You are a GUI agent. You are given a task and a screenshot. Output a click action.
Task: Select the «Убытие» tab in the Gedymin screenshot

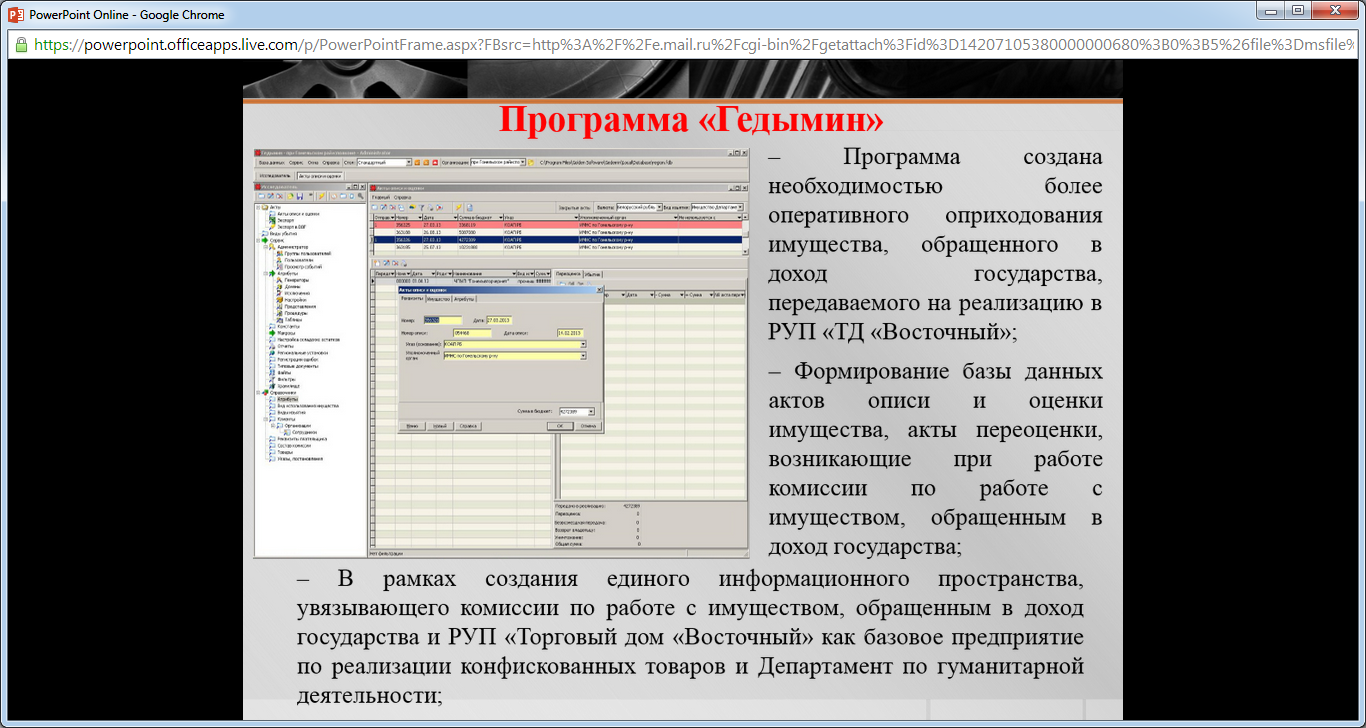coord(593,274)
